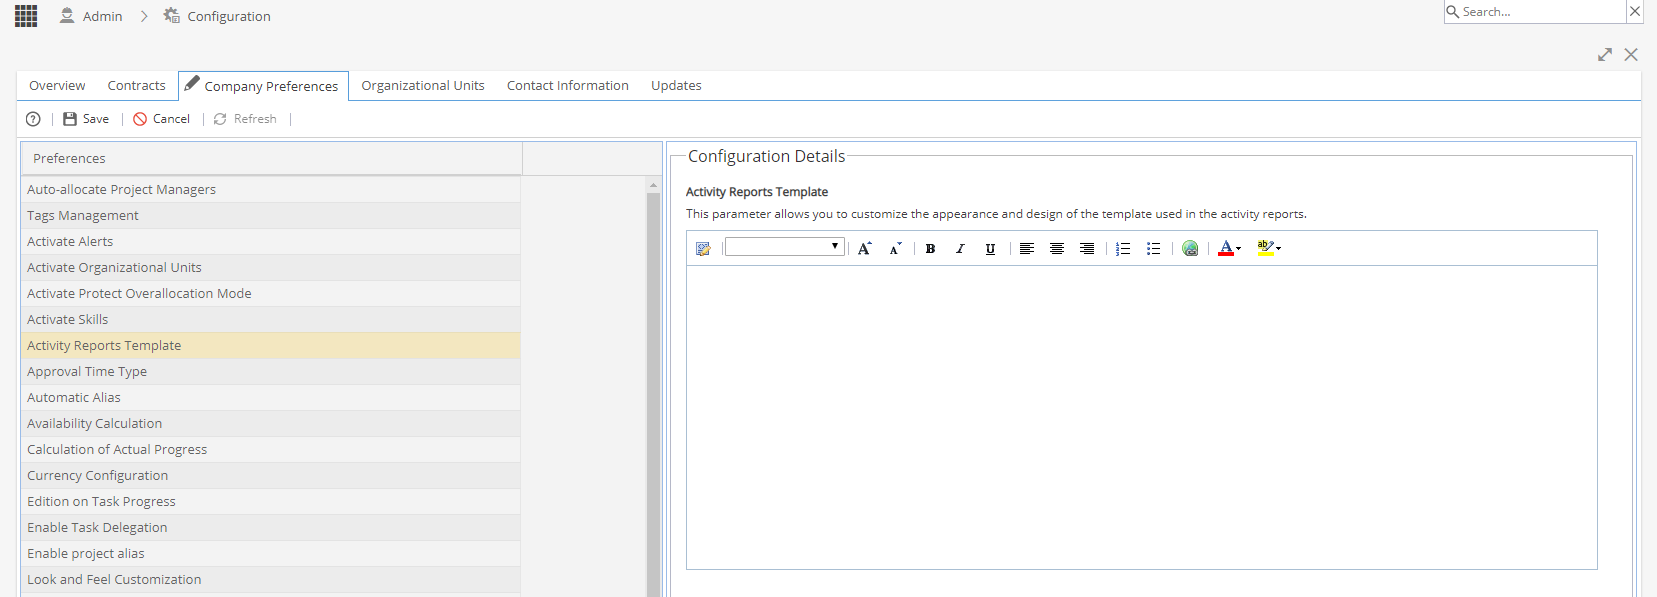Apply the yellow highlight color
The width and height of the screenshot is (1657, 597).
1265,248
